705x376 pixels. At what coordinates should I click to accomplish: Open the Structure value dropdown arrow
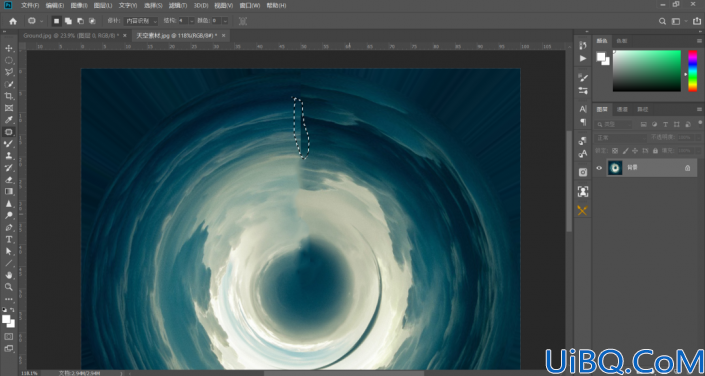[192, 21]
